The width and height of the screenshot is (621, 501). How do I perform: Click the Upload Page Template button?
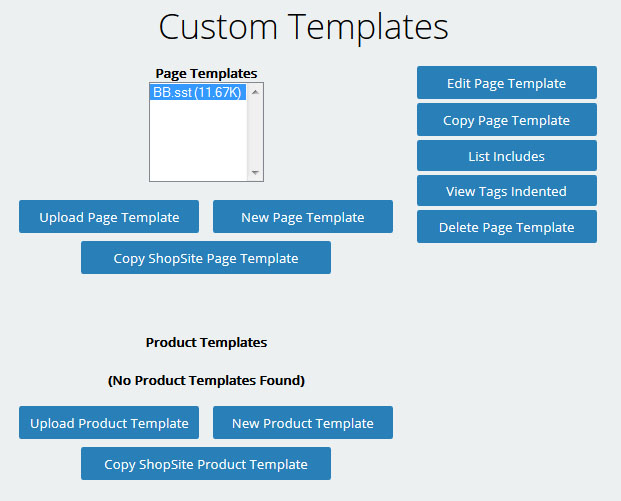109,217
